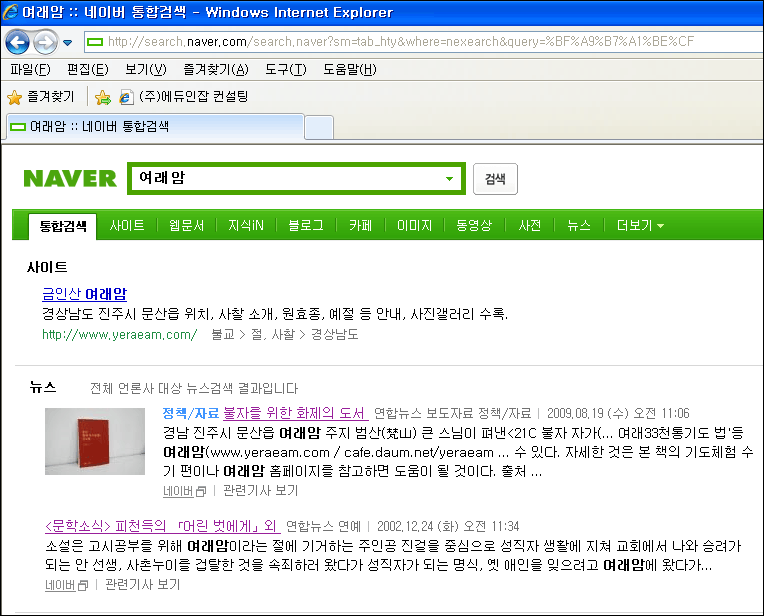Screen dimensions: 764x616
Task: Open the recent pages dropdown arrow
Action: click(68, 43)
